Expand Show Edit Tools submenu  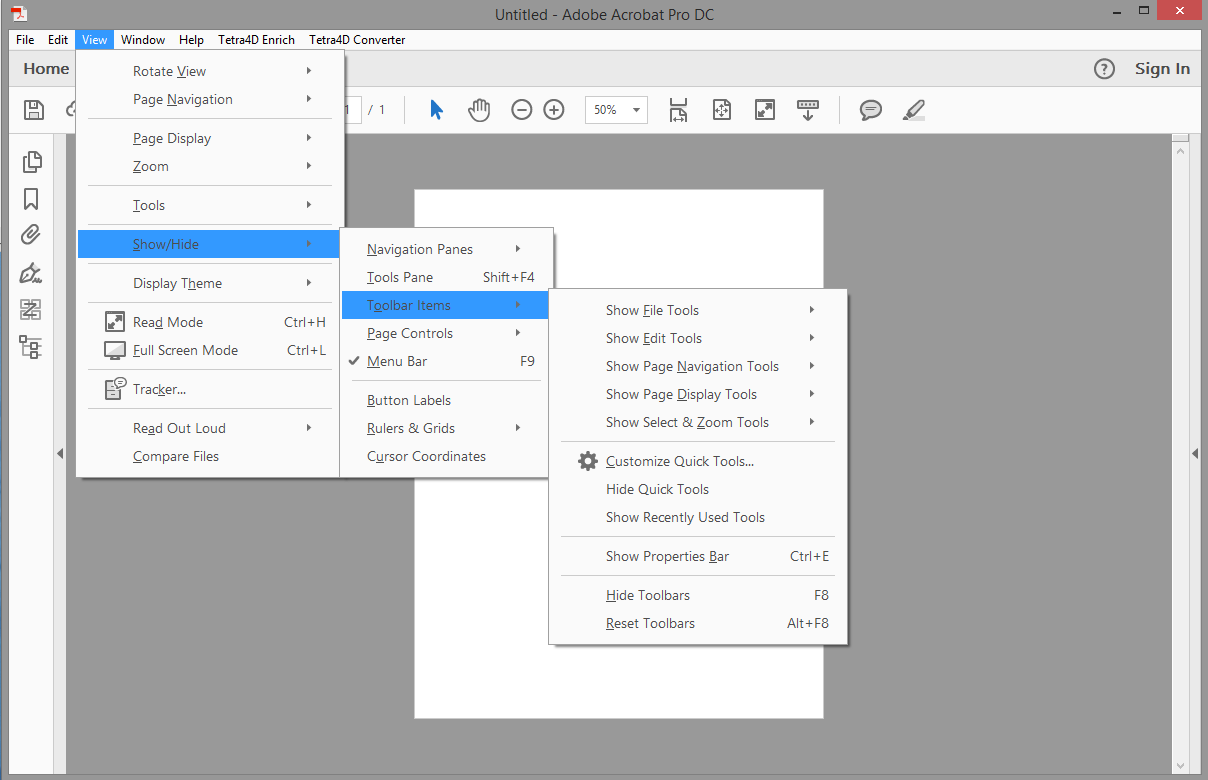pyautogui.click(x=698, y=338)
